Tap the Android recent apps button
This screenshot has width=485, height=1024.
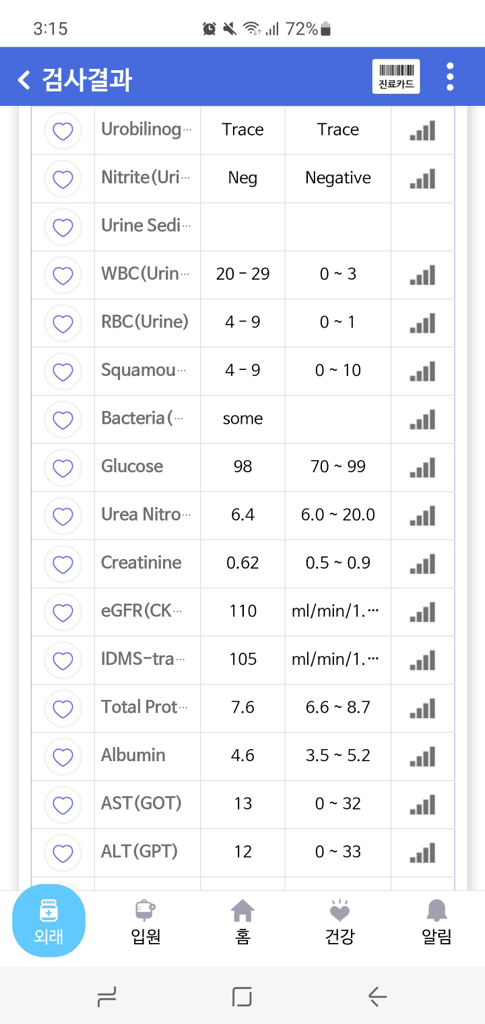click(x=106, y=997)
